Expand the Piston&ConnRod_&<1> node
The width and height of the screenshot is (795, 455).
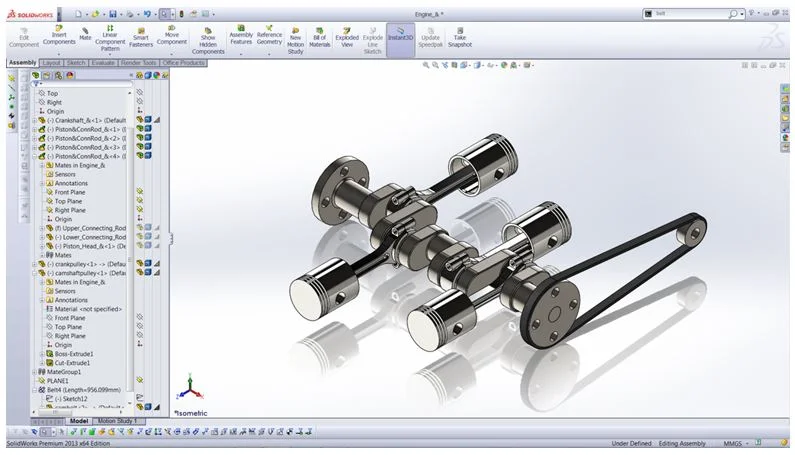click(x=34, y=129)
